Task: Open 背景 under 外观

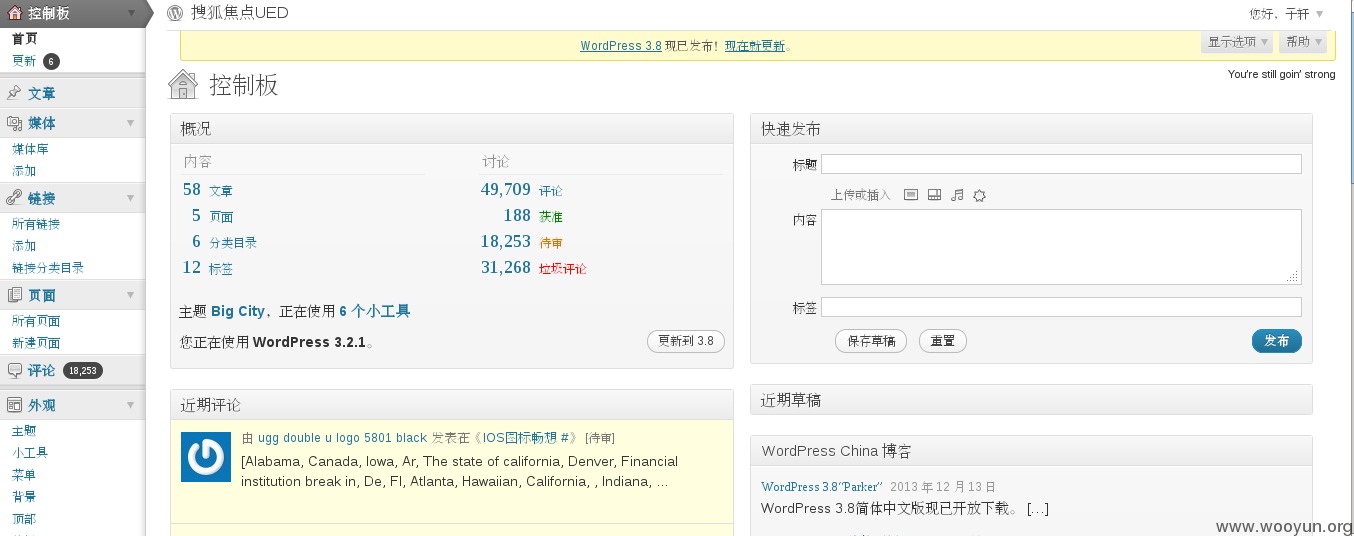Action: [x=24, y=497]
